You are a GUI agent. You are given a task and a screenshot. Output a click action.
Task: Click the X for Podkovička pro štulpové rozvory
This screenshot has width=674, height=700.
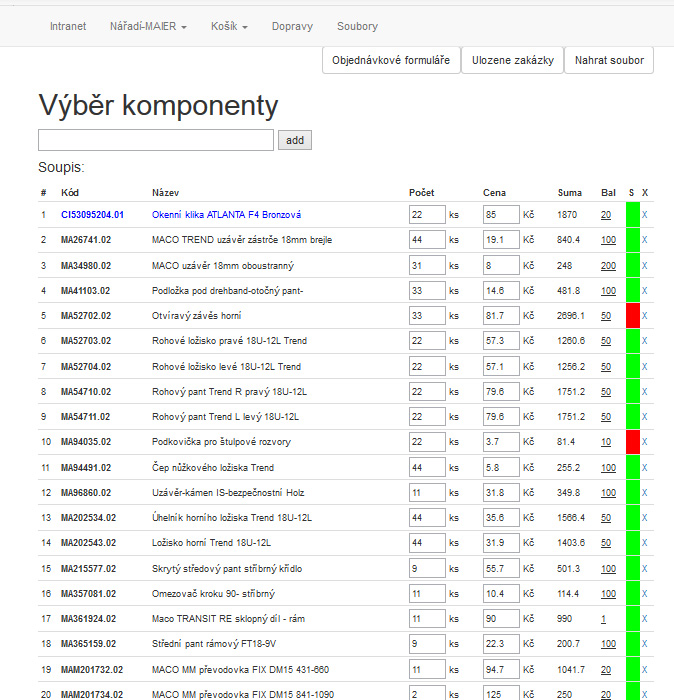tap(645, 442)
